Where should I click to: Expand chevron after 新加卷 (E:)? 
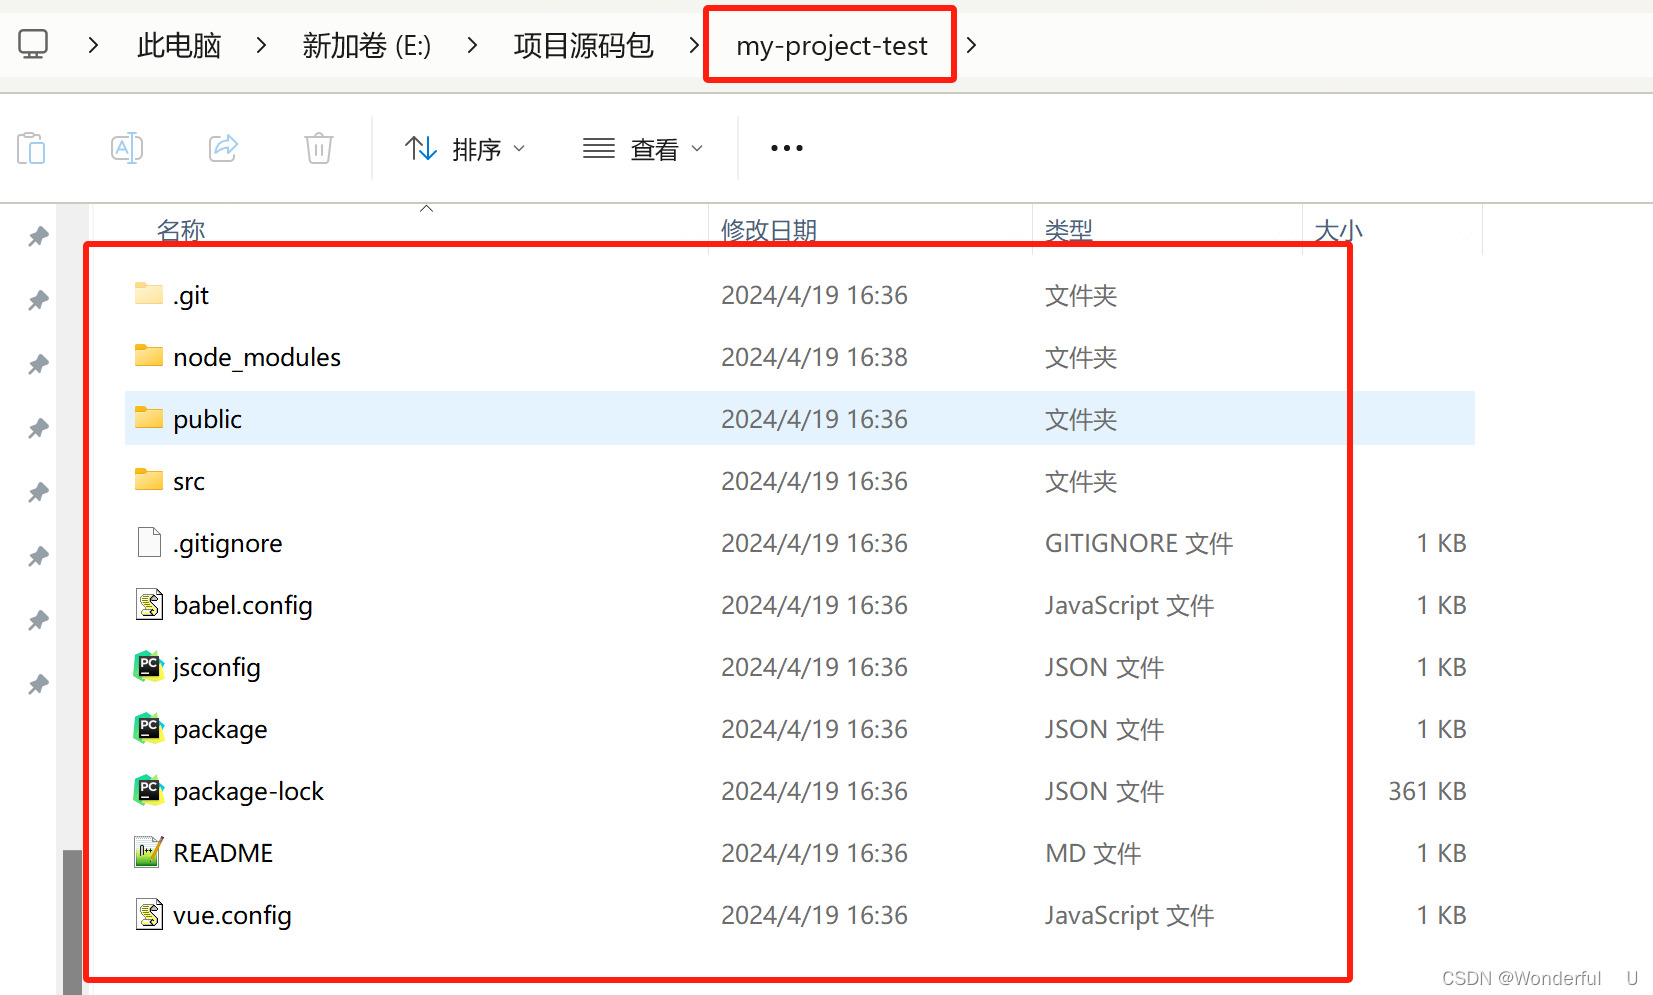click(472, 45)
